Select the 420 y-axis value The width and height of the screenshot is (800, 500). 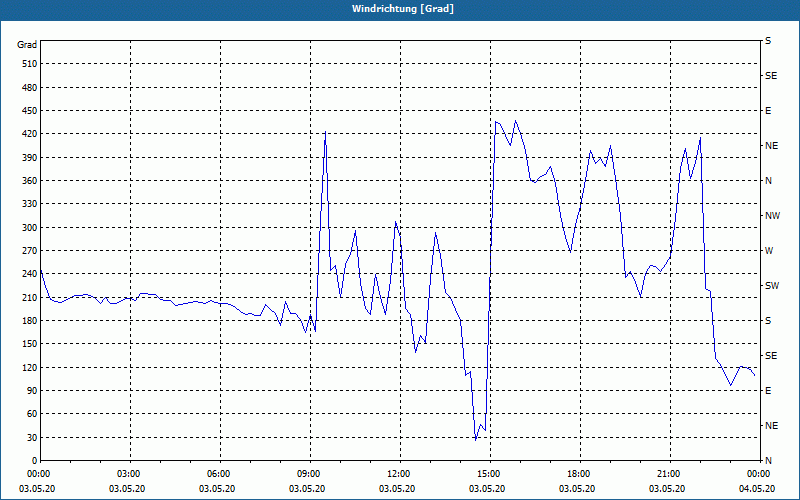[29, 134]
